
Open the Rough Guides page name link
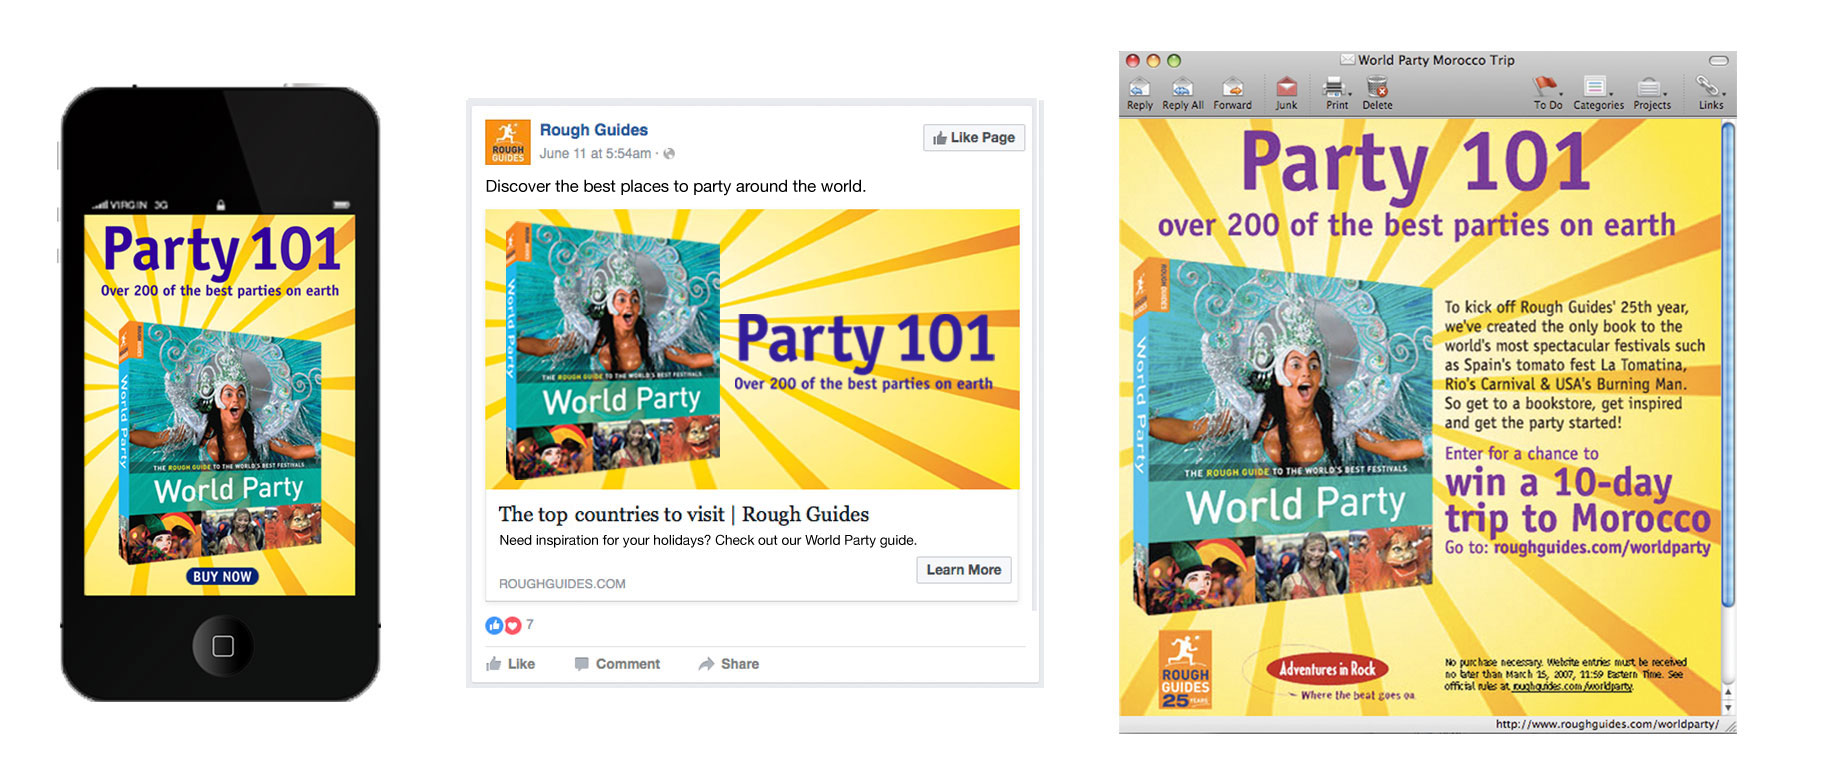(x=594, y=130)
